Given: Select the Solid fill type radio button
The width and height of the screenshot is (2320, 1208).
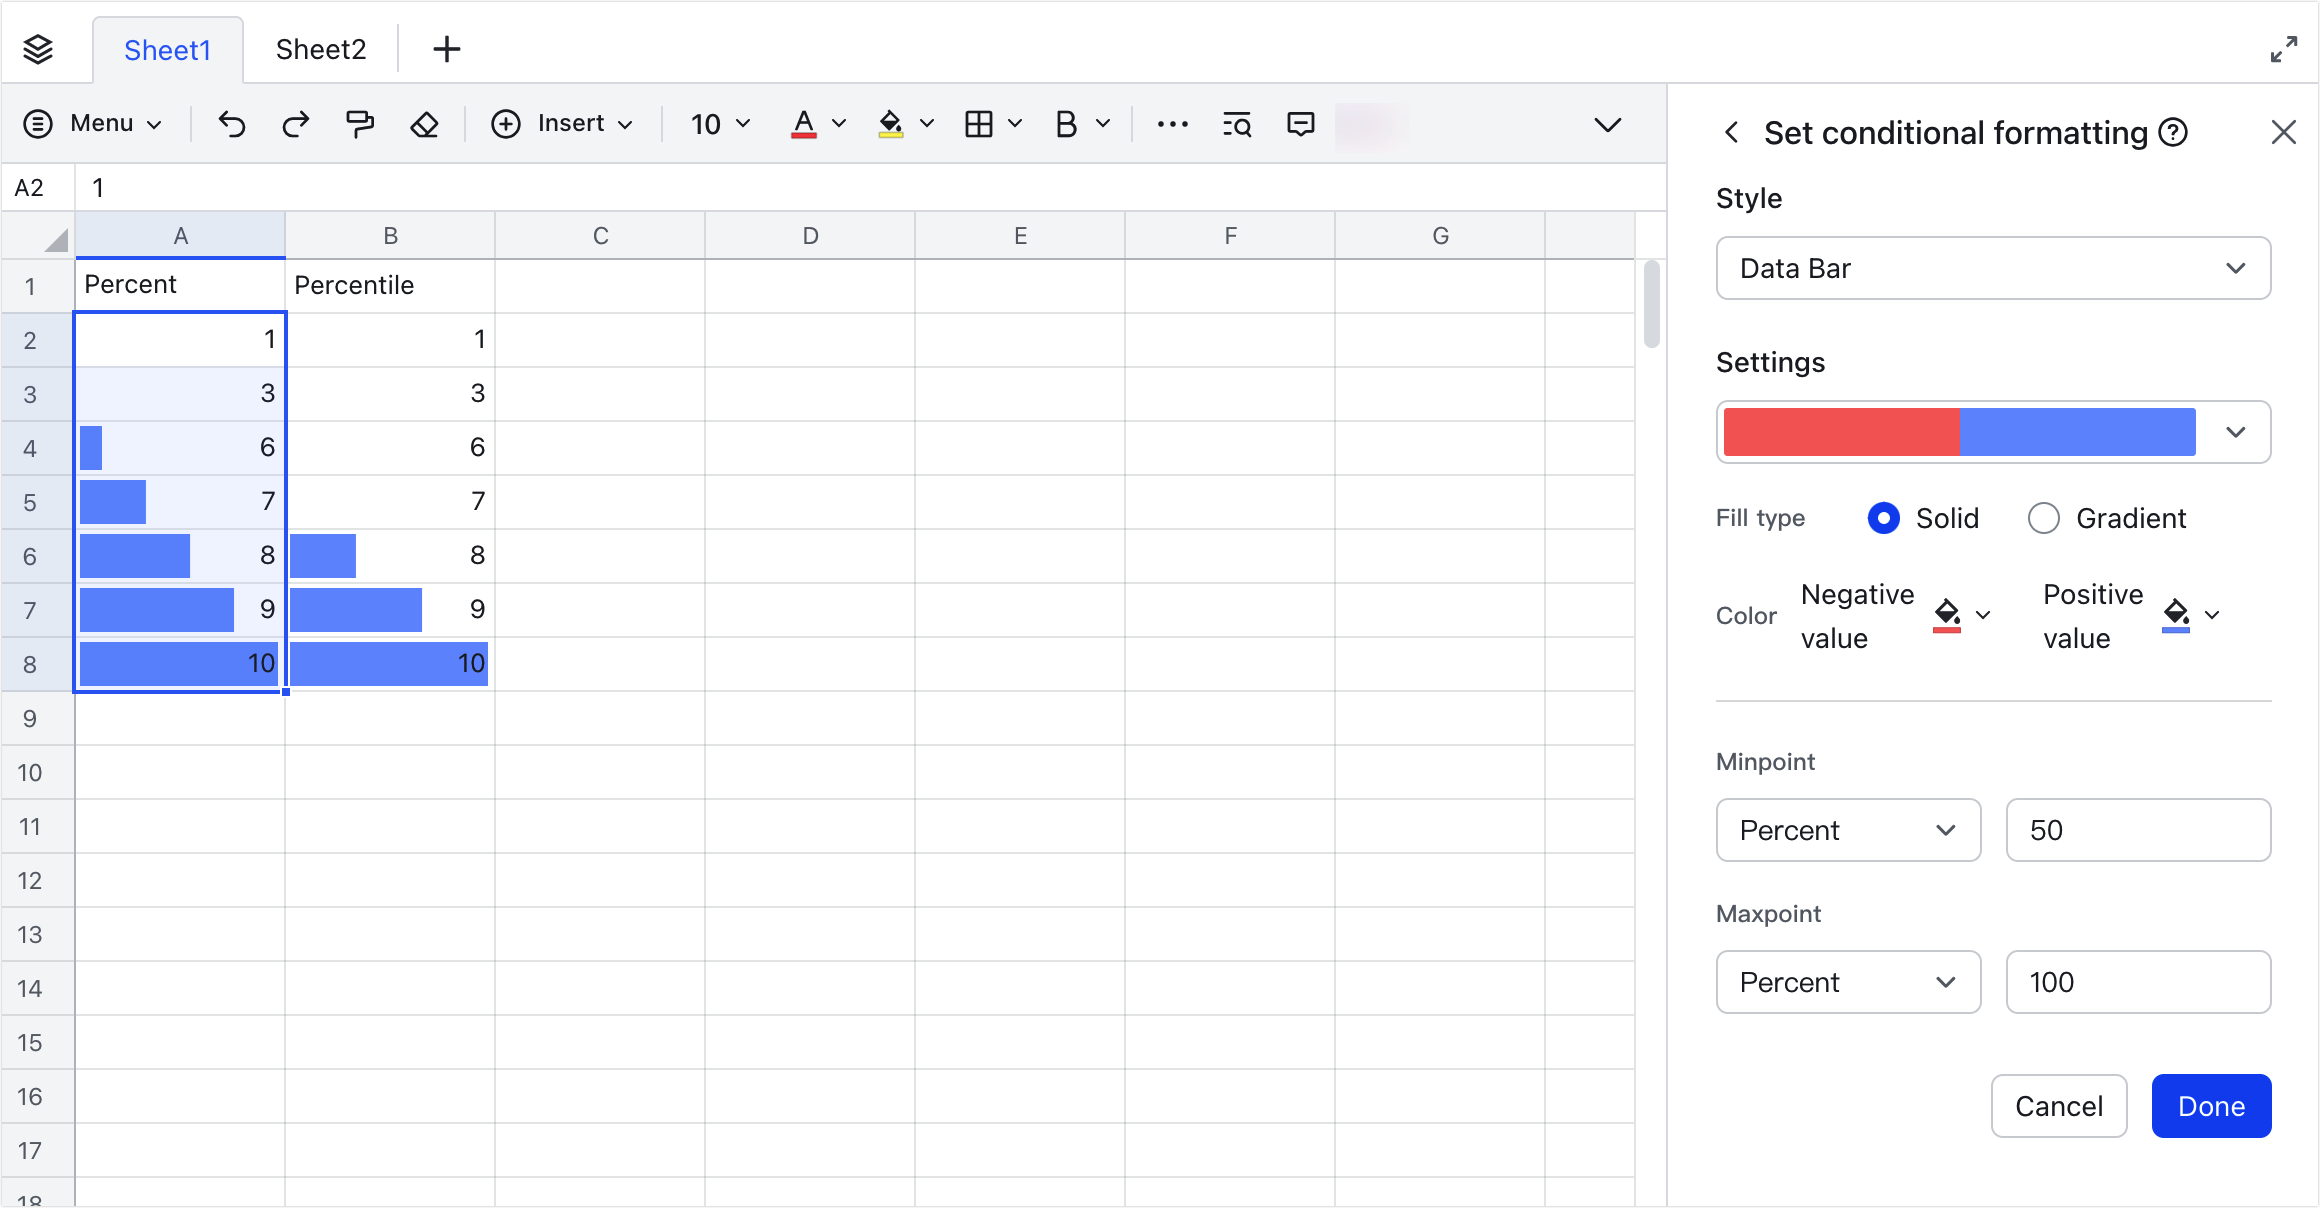Looking at the screenshot, I should 1884,518.
